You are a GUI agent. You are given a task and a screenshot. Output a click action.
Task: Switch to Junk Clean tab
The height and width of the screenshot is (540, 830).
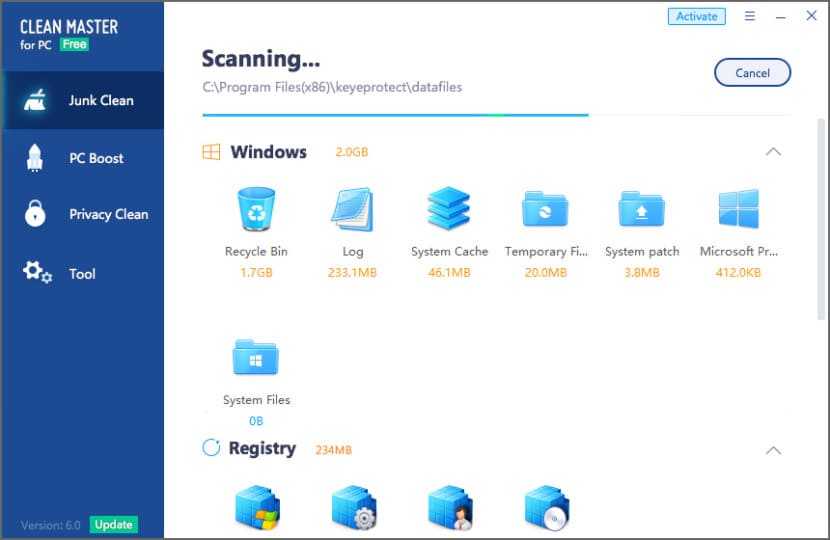[x=83, y=100]
